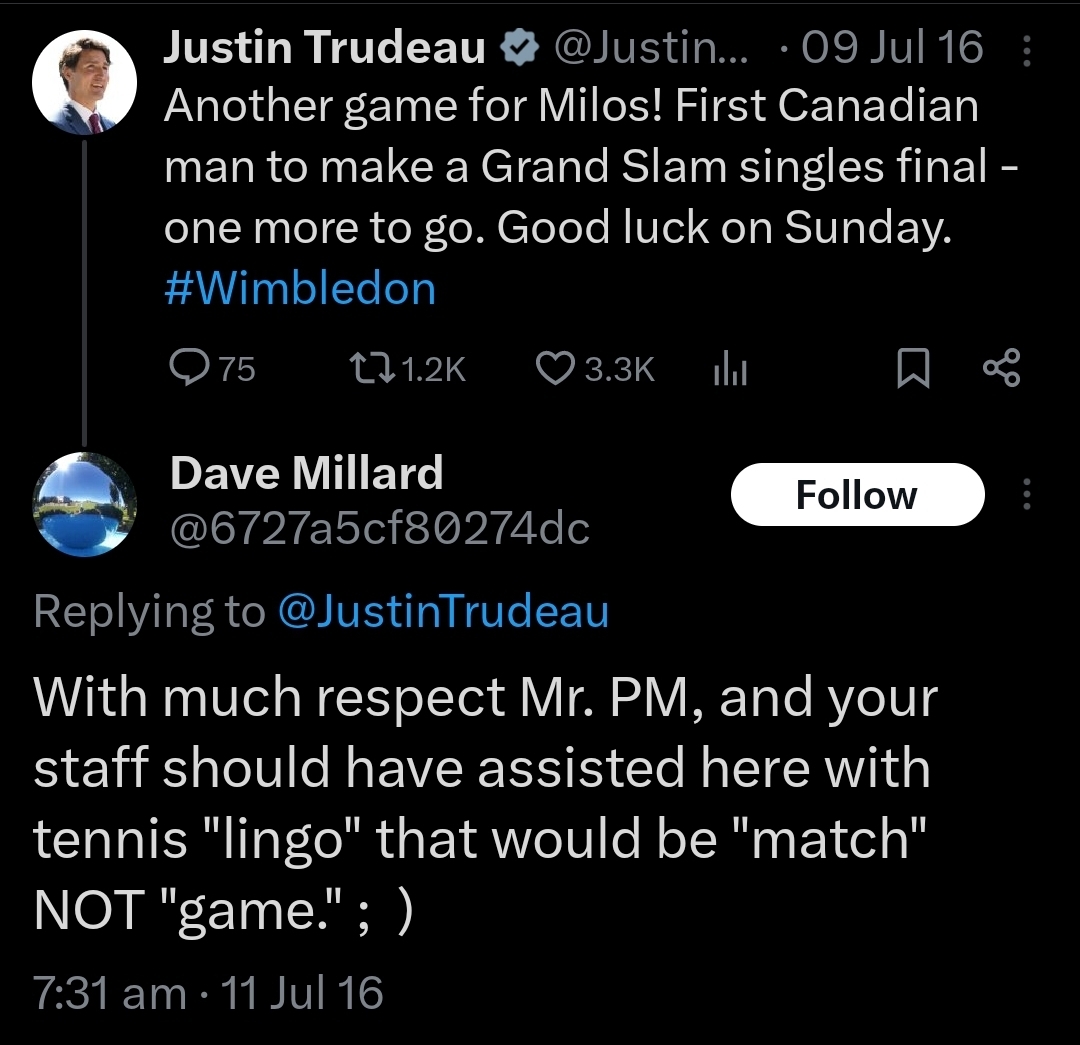
Task: Open Justin Trudeau's profile picture
Action: 85,81
